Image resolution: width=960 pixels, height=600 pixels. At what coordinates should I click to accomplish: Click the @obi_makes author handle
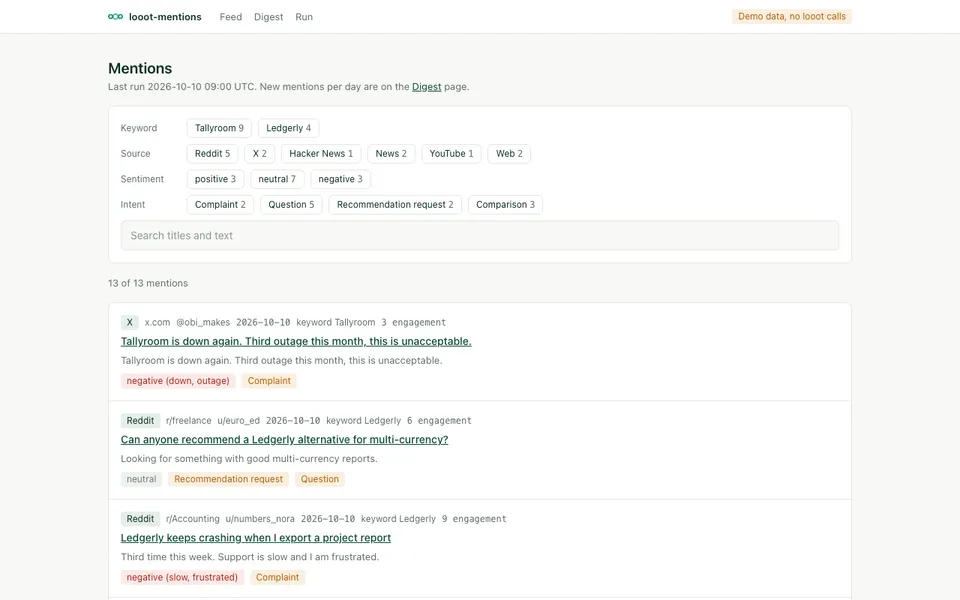[203, 322]
